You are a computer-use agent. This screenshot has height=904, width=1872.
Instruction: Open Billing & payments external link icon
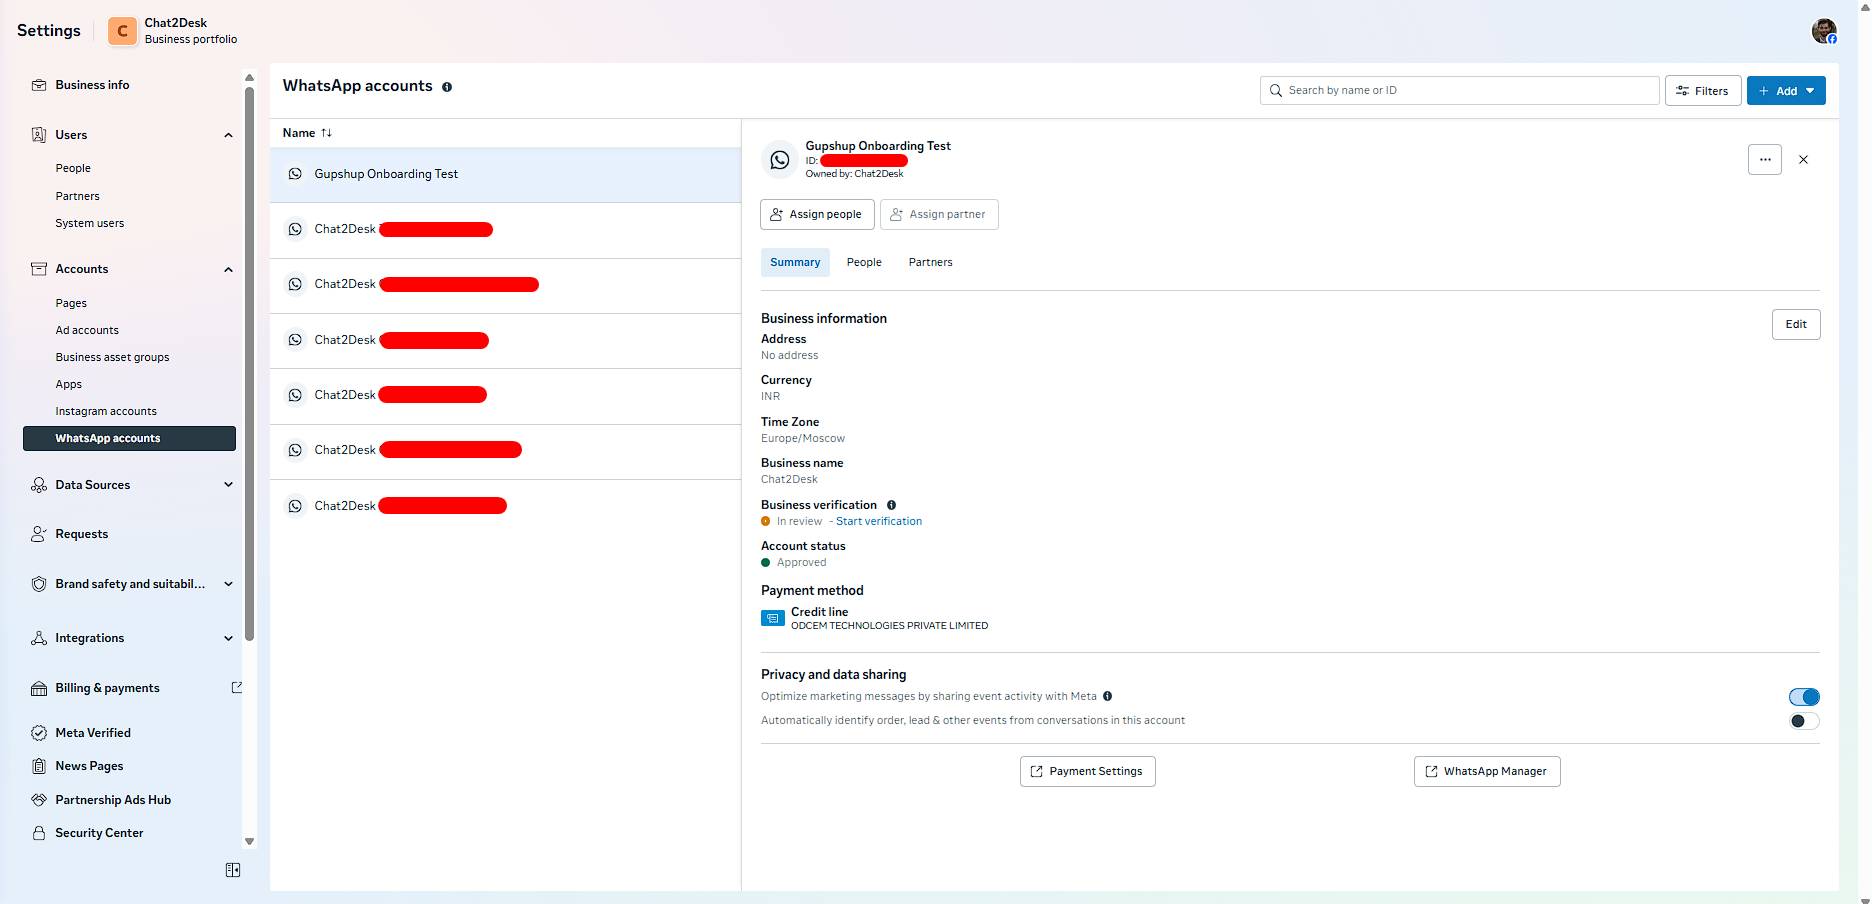(237, 687)
